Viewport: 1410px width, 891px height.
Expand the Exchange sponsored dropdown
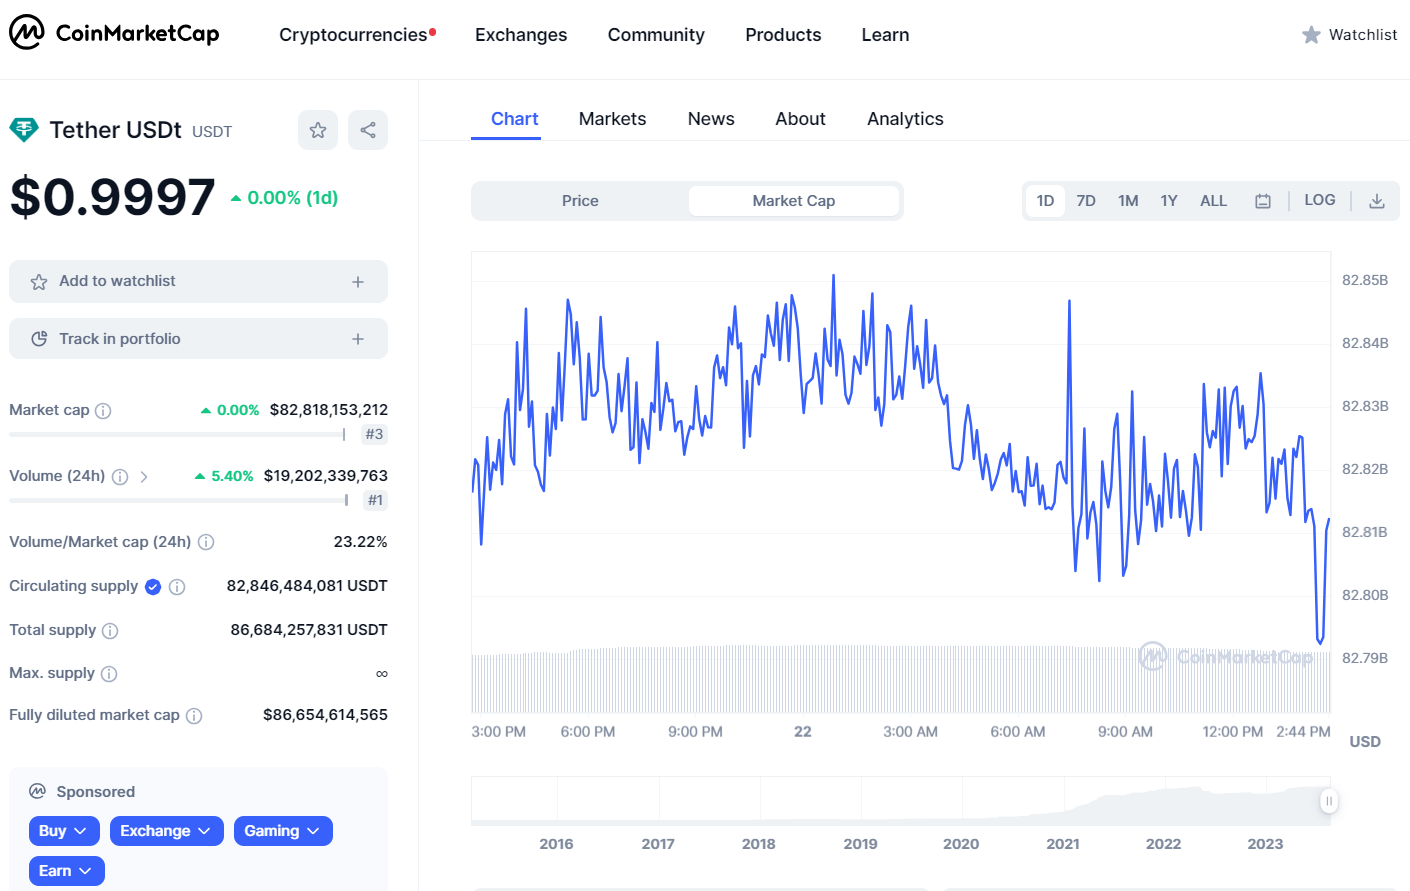[166, 831]
